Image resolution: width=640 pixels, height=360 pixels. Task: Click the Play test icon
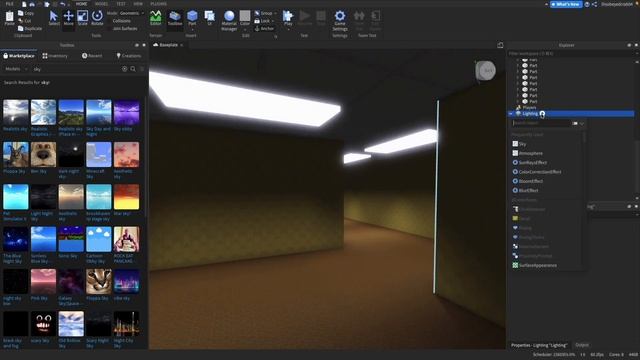click(x=288, y=16)
